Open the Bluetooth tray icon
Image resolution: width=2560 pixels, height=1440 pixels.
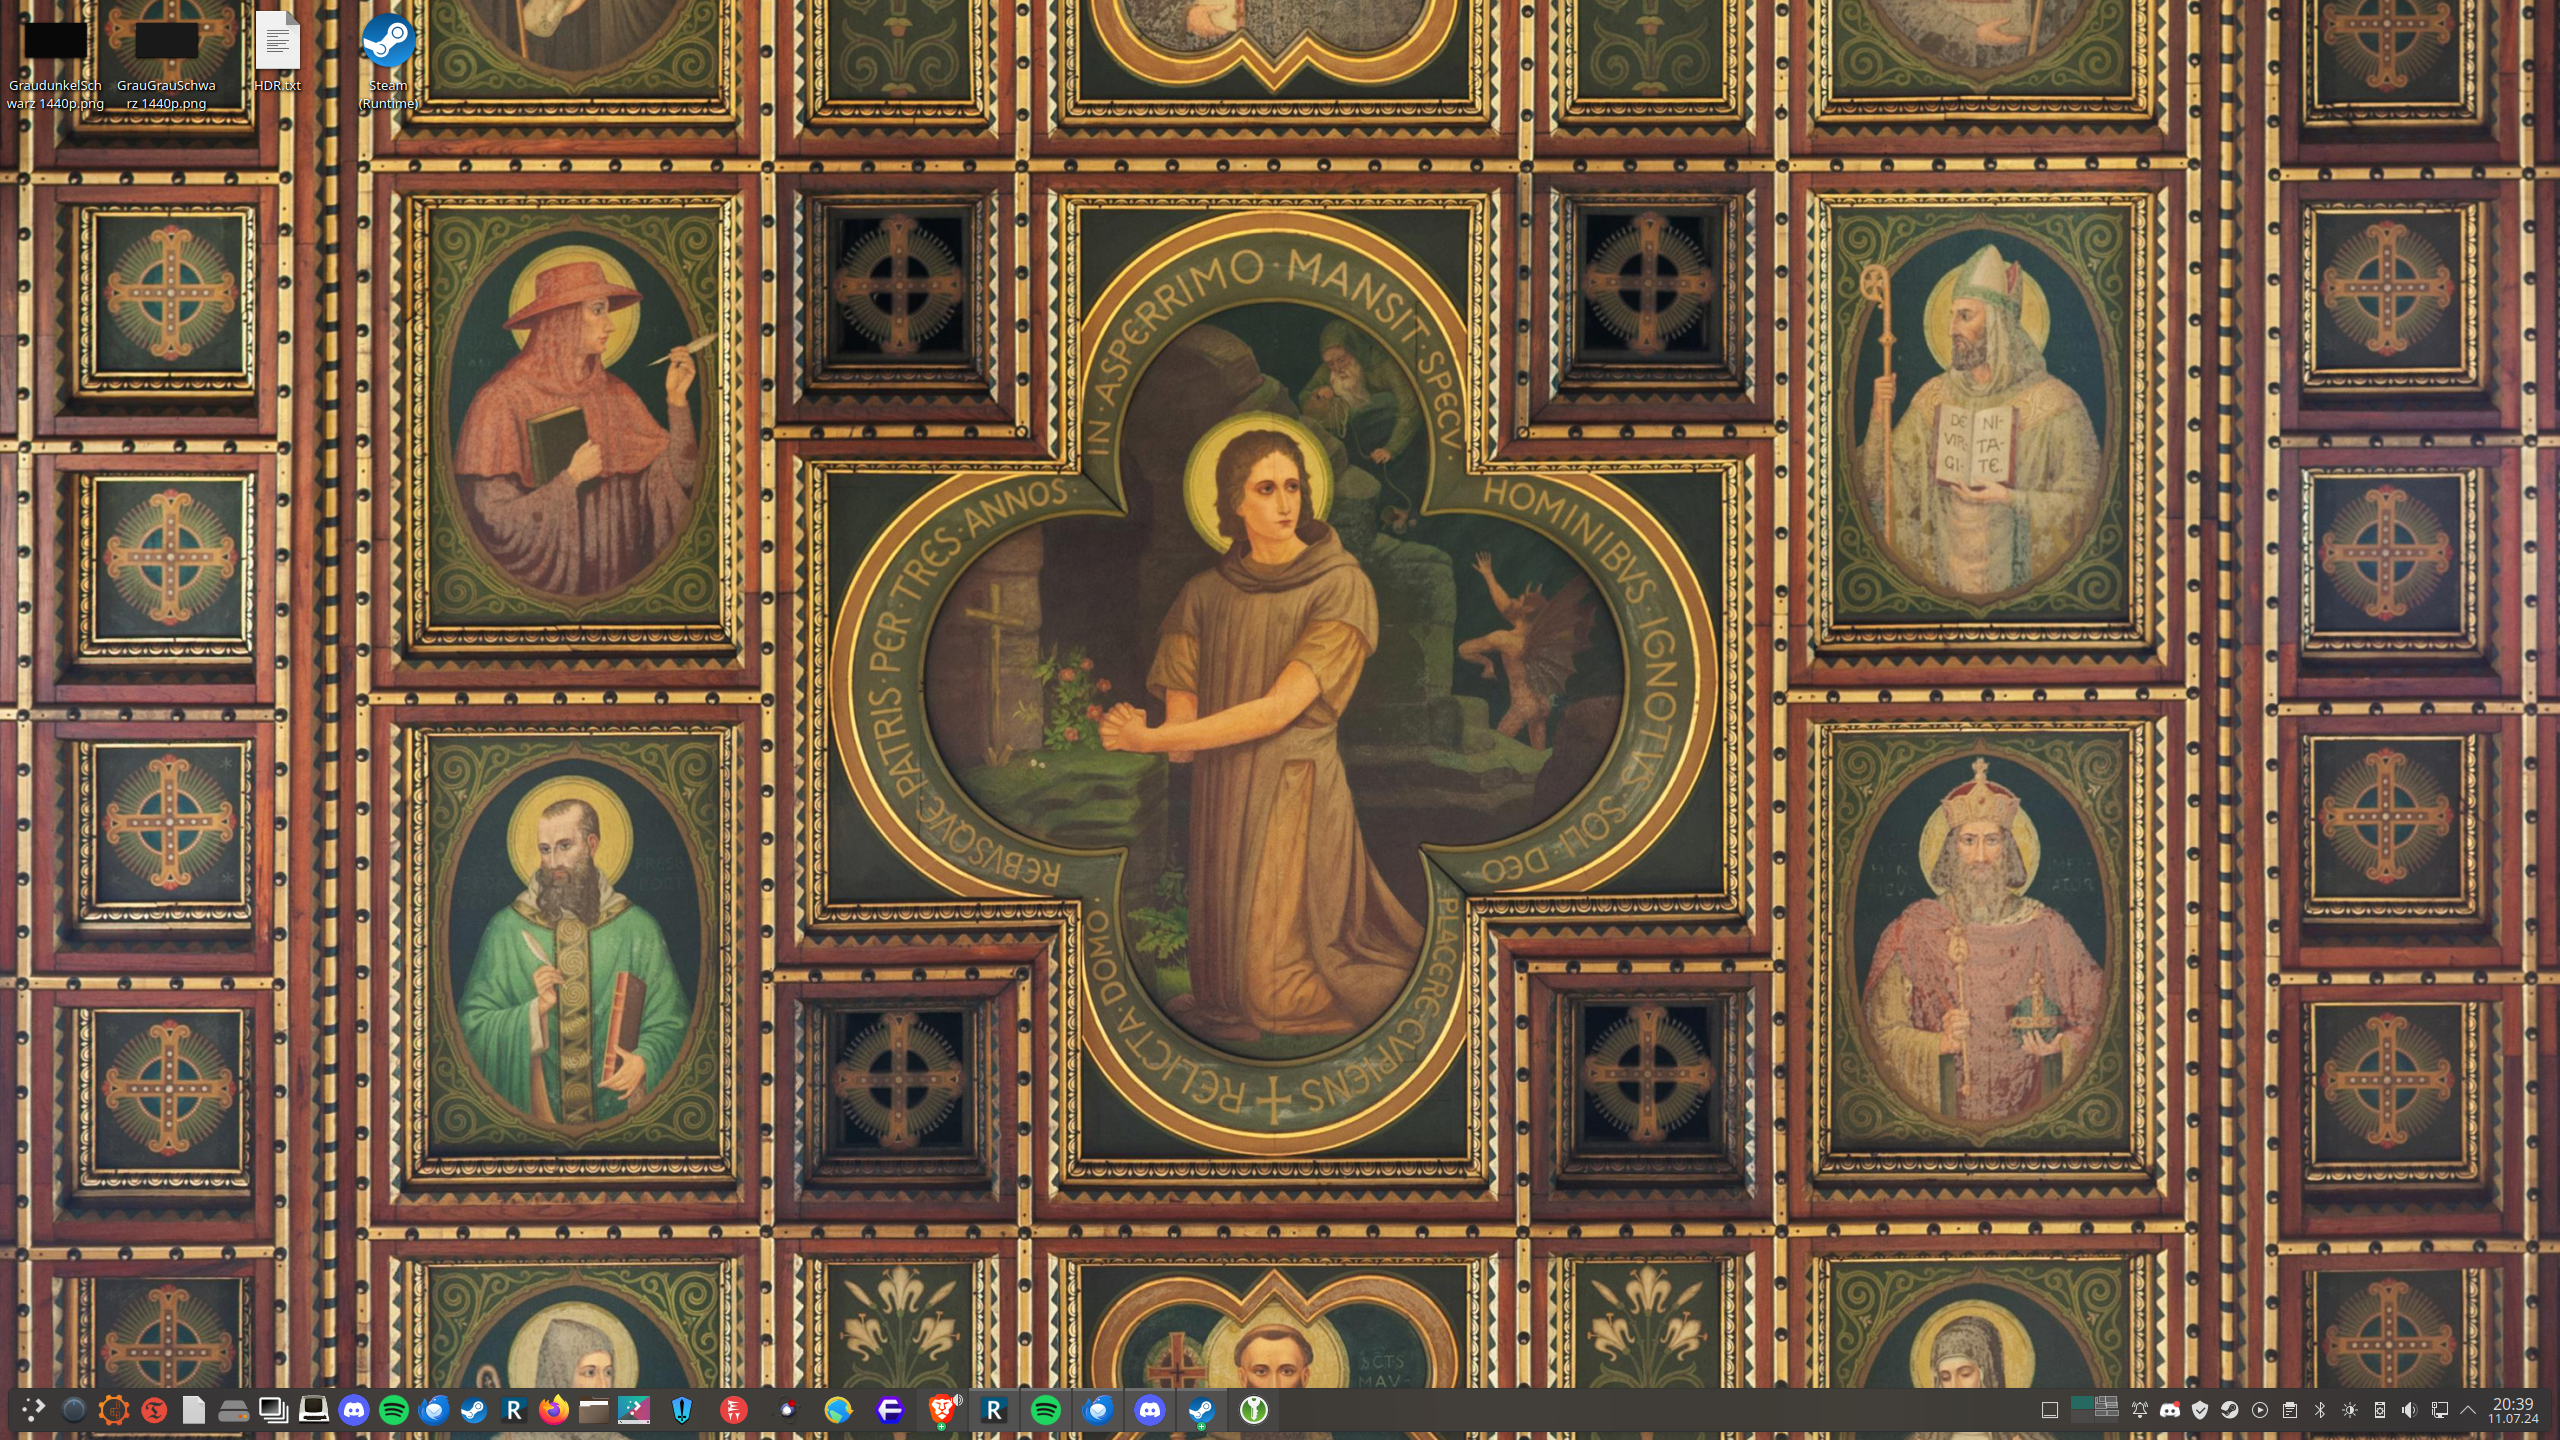click(x=2320, y=1410)
